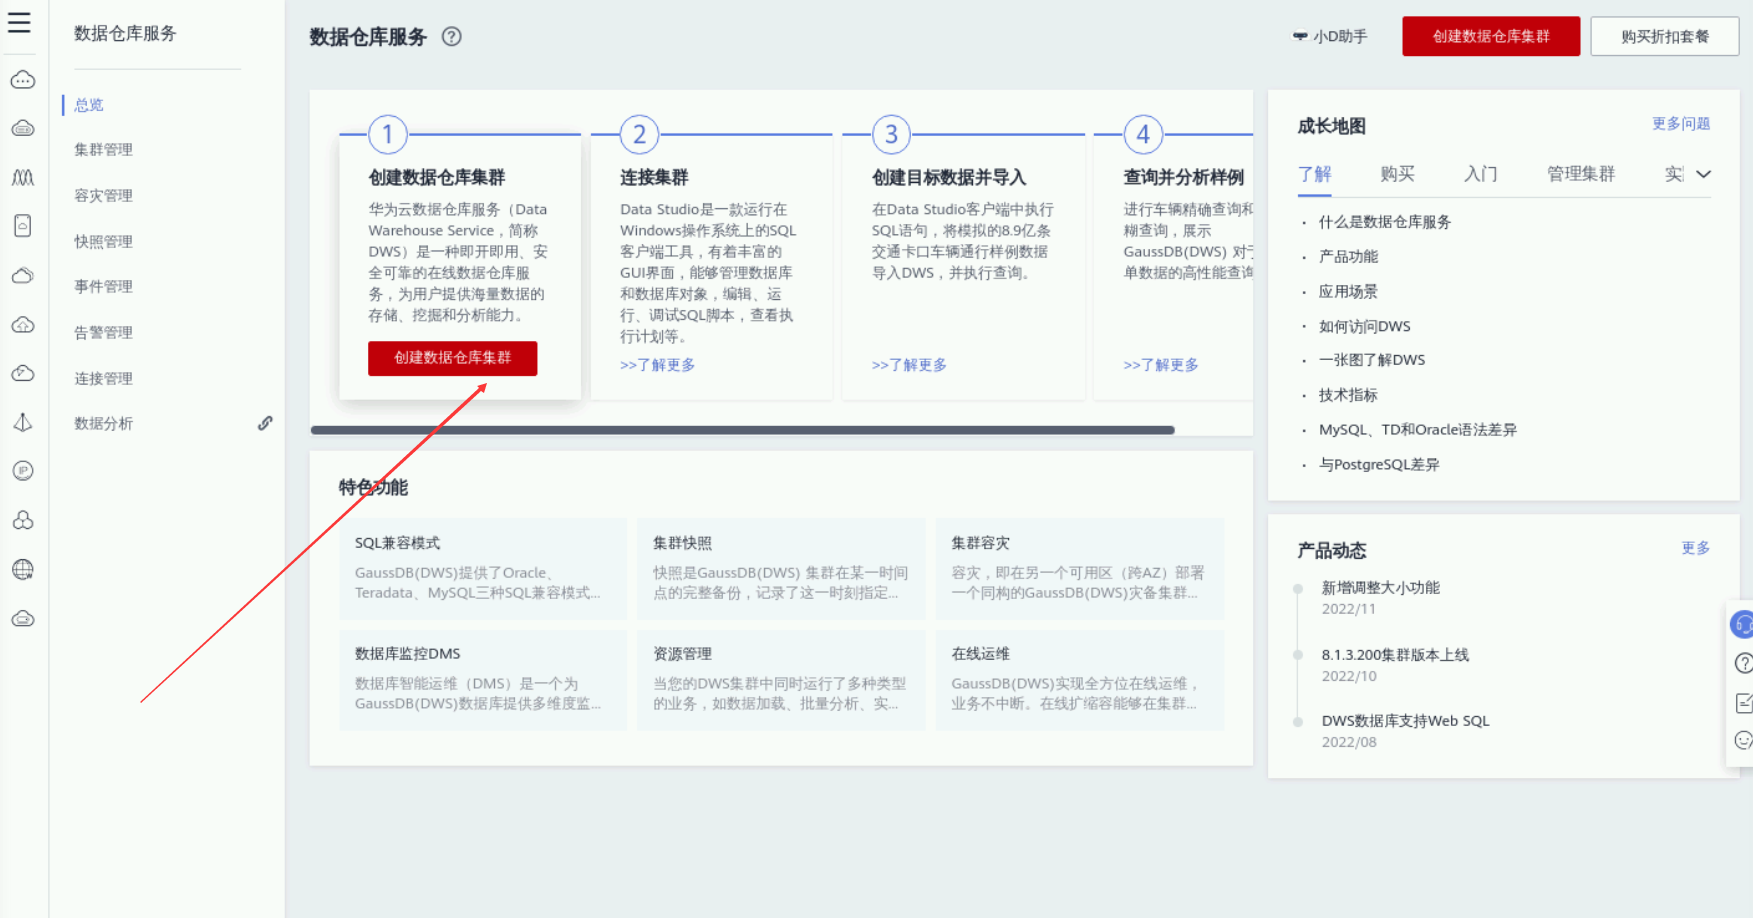Click the link icon next to 数据分析
Viewport: 1753px width, 918px height.
pyautogui.click(x=265, y=423)
